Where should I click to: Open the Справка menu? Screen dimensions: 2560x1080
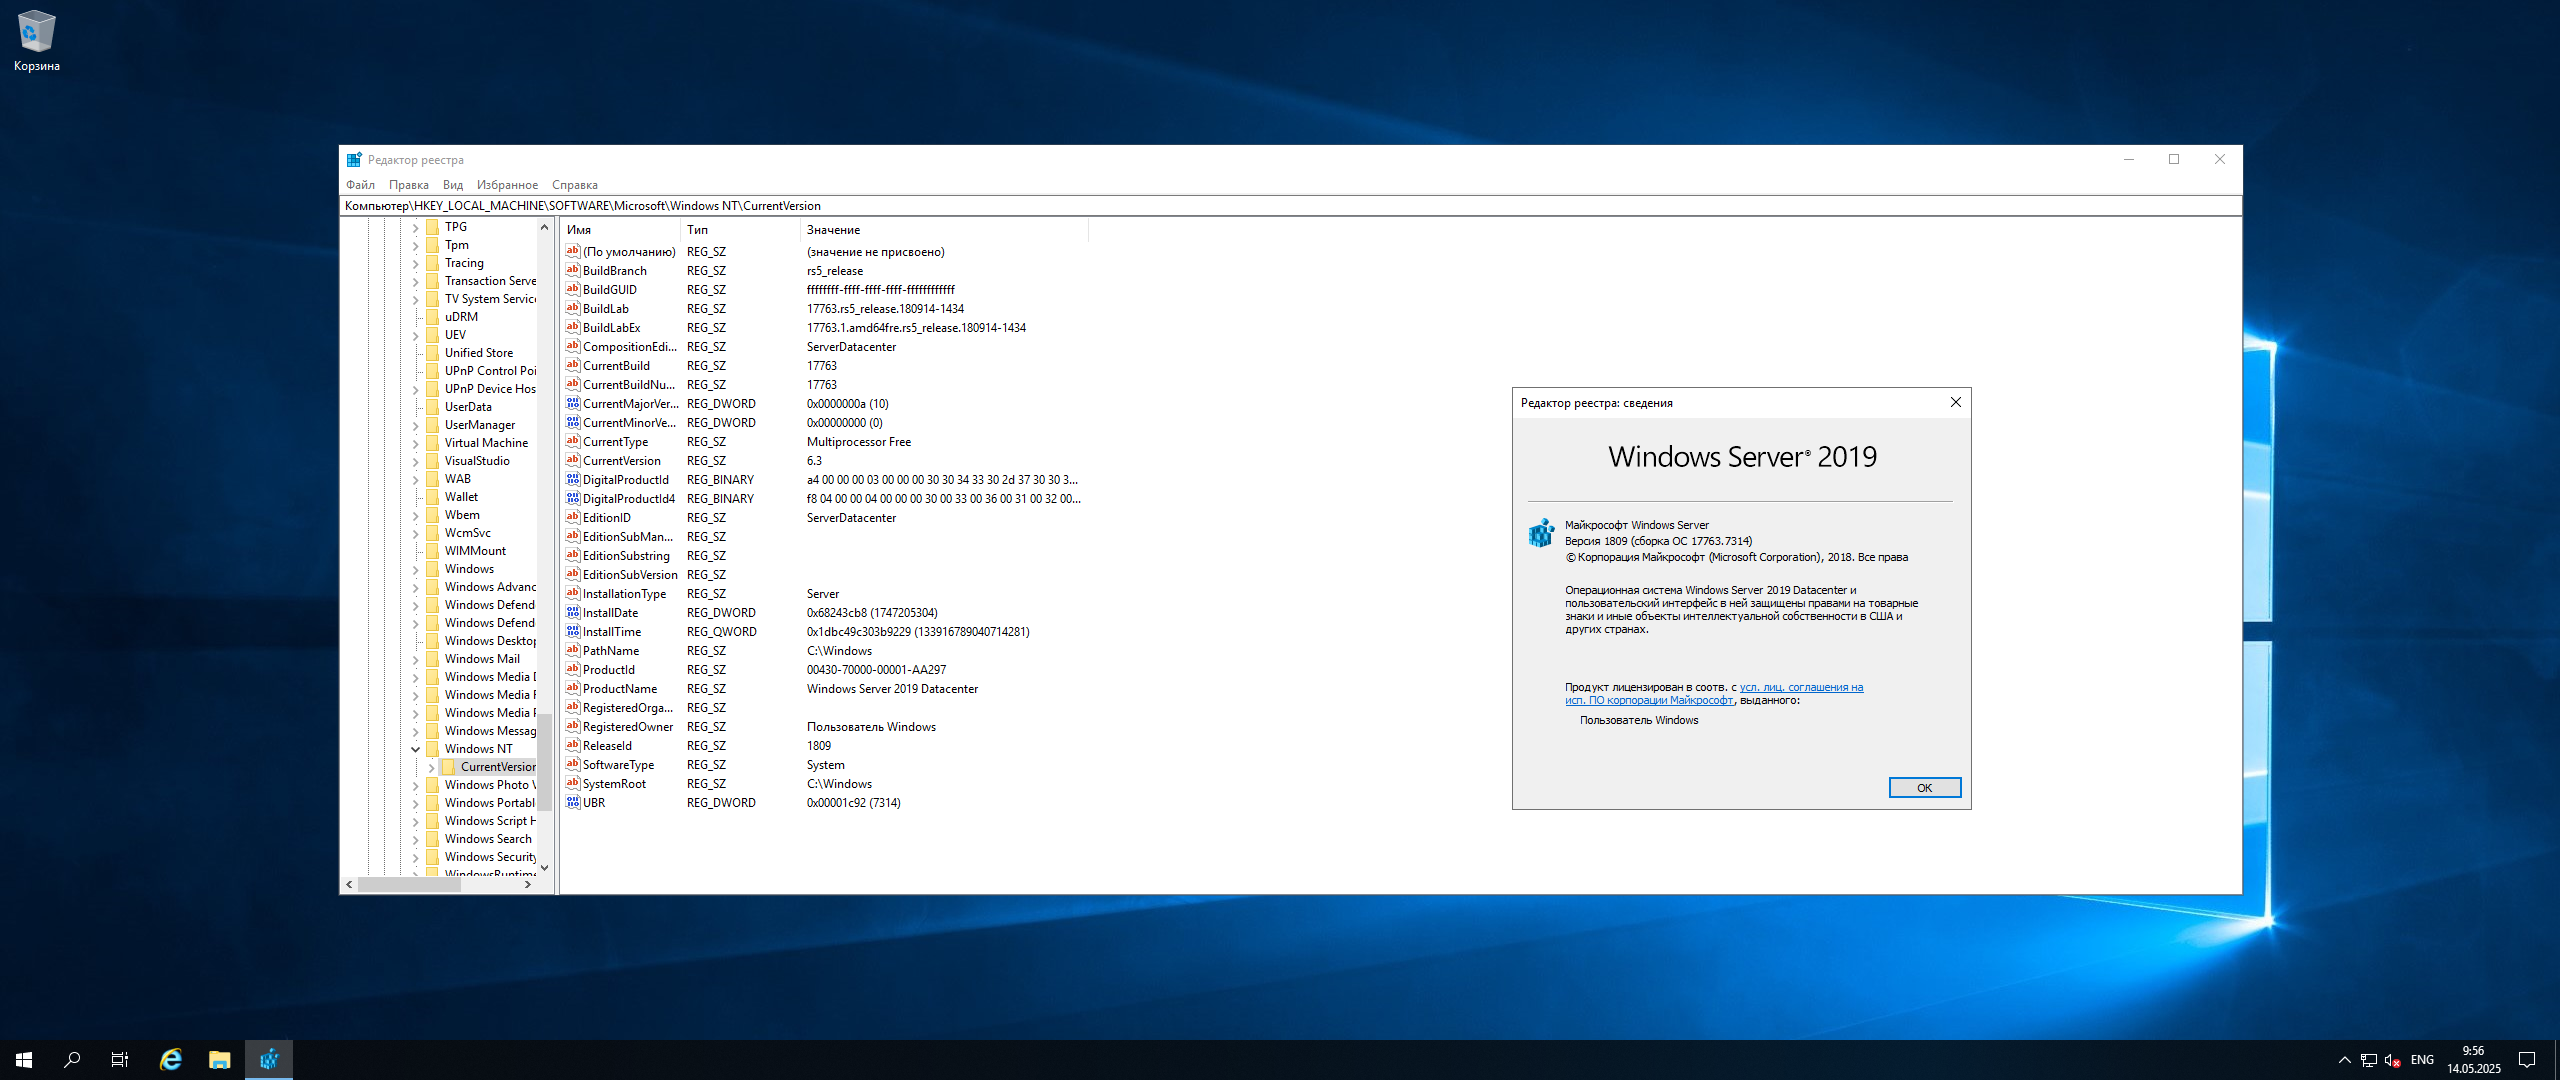(574, 185)
